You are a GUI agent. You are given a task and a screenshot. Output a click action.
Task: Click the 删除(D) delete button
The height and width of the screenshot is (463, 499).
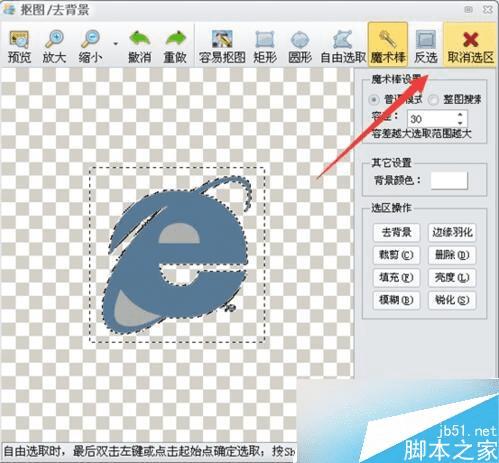[x=452, y=255]
